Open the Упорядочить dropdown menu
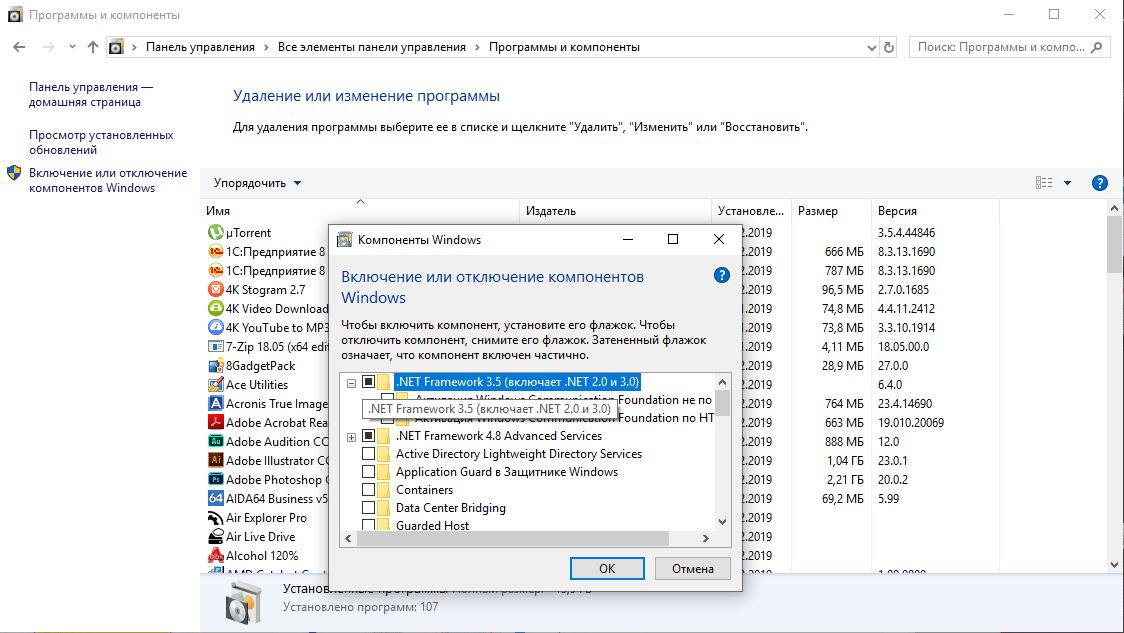 257,183
